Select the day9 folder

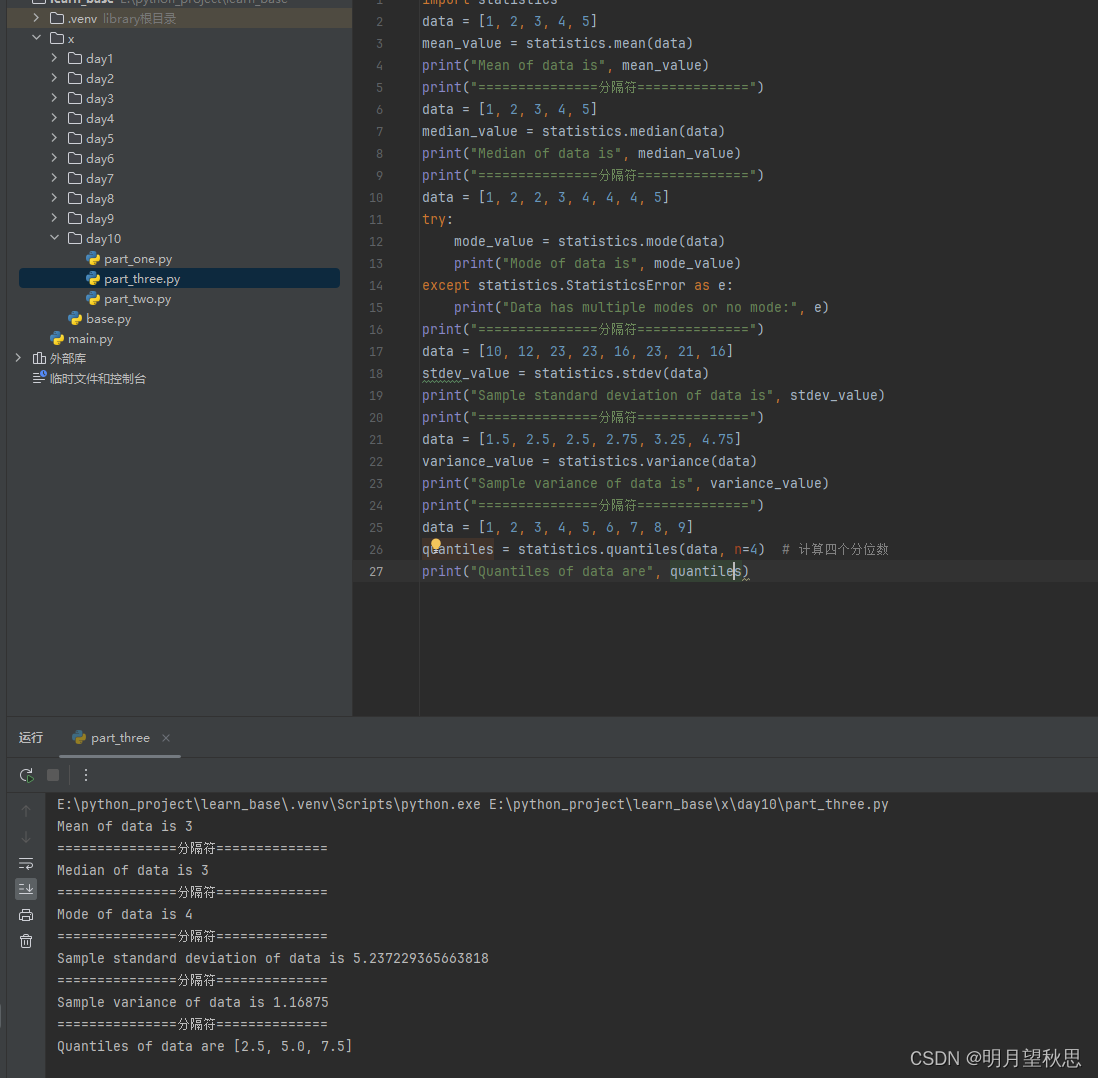point(99,219)
